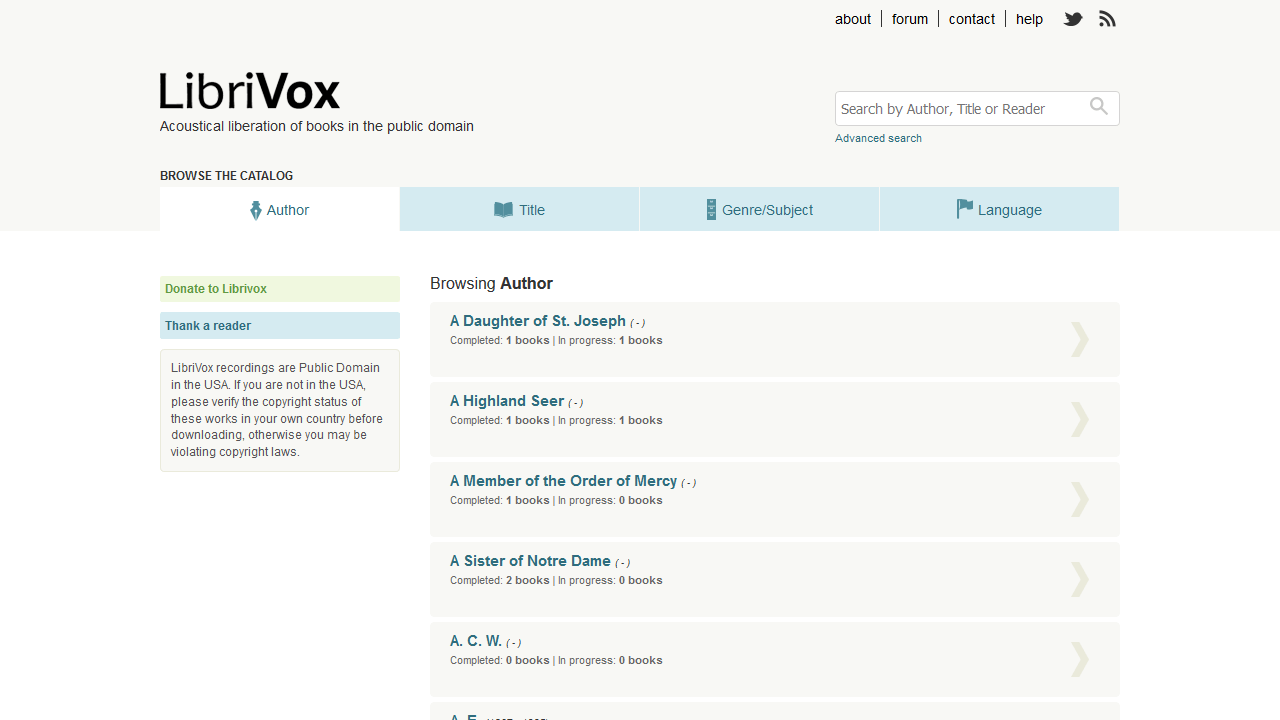Screen dimensions: 1280x720
Task: Click 'Completed: 2 books' under A Sister of Notre Dame
Action: coord(500,580)
